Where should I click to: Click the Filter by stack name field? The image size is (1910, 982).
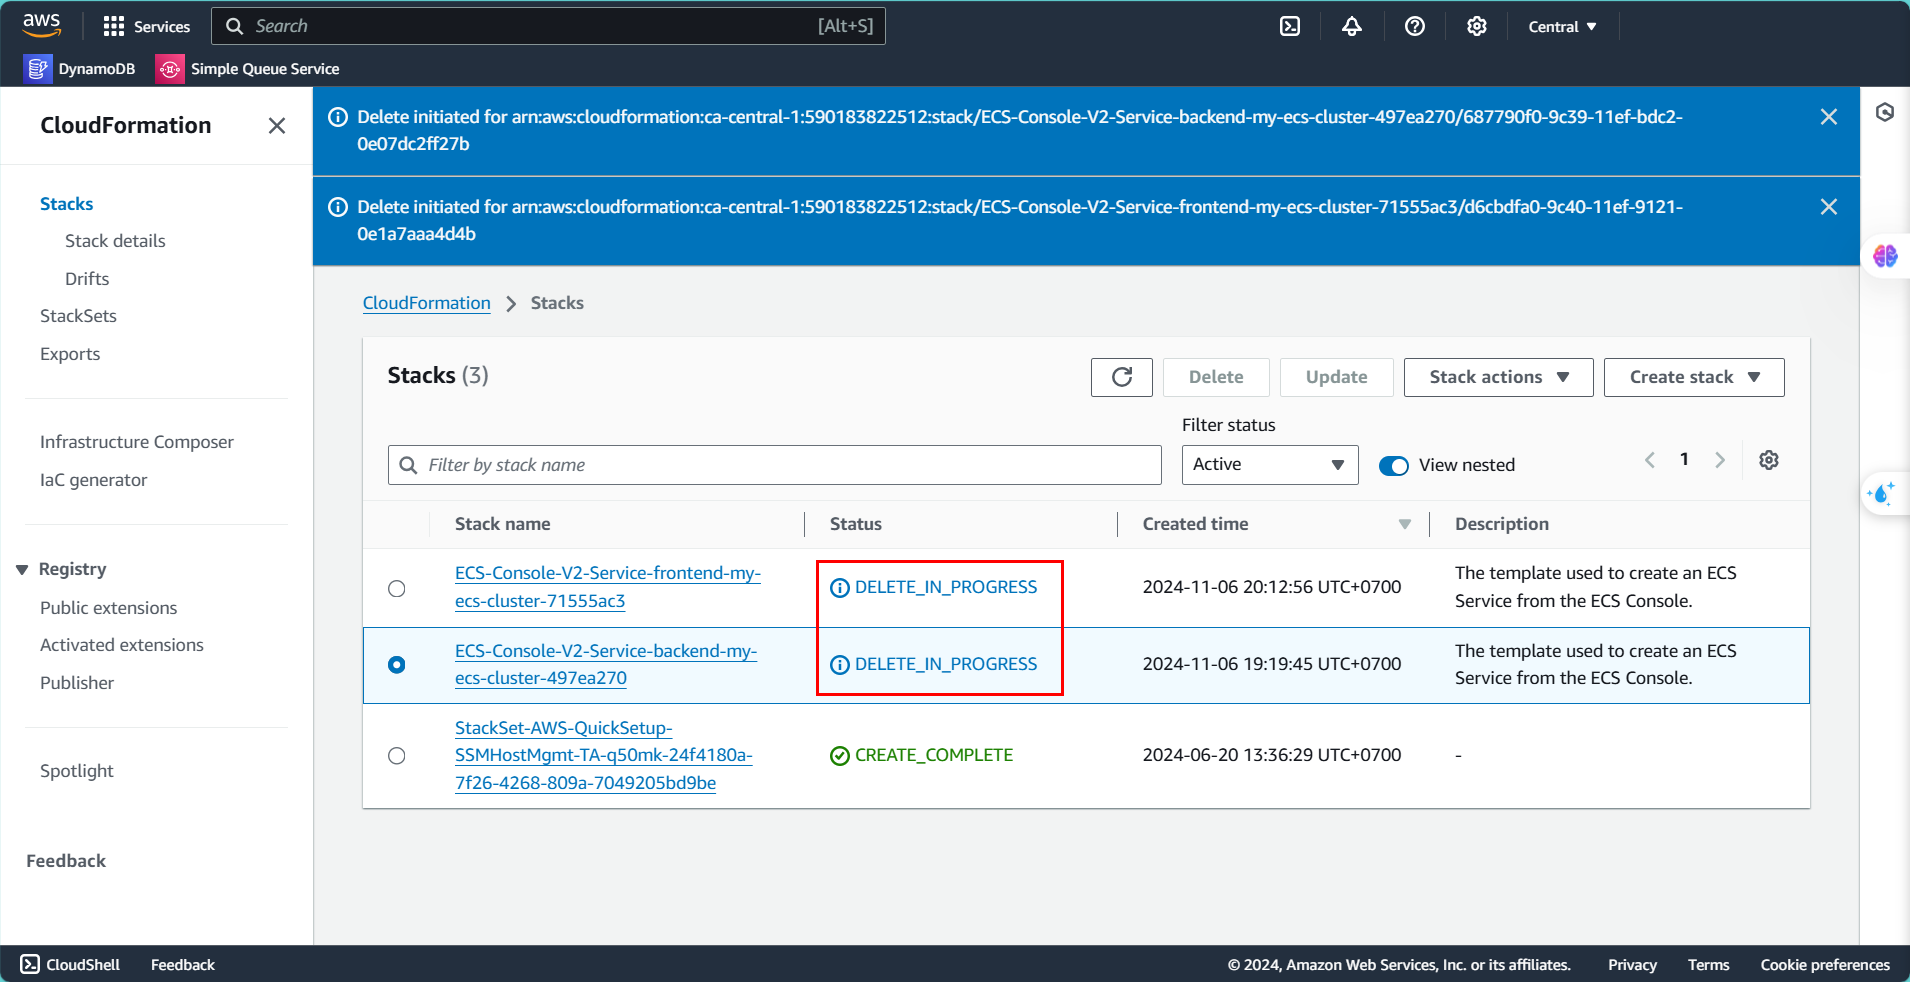point(774,465)
